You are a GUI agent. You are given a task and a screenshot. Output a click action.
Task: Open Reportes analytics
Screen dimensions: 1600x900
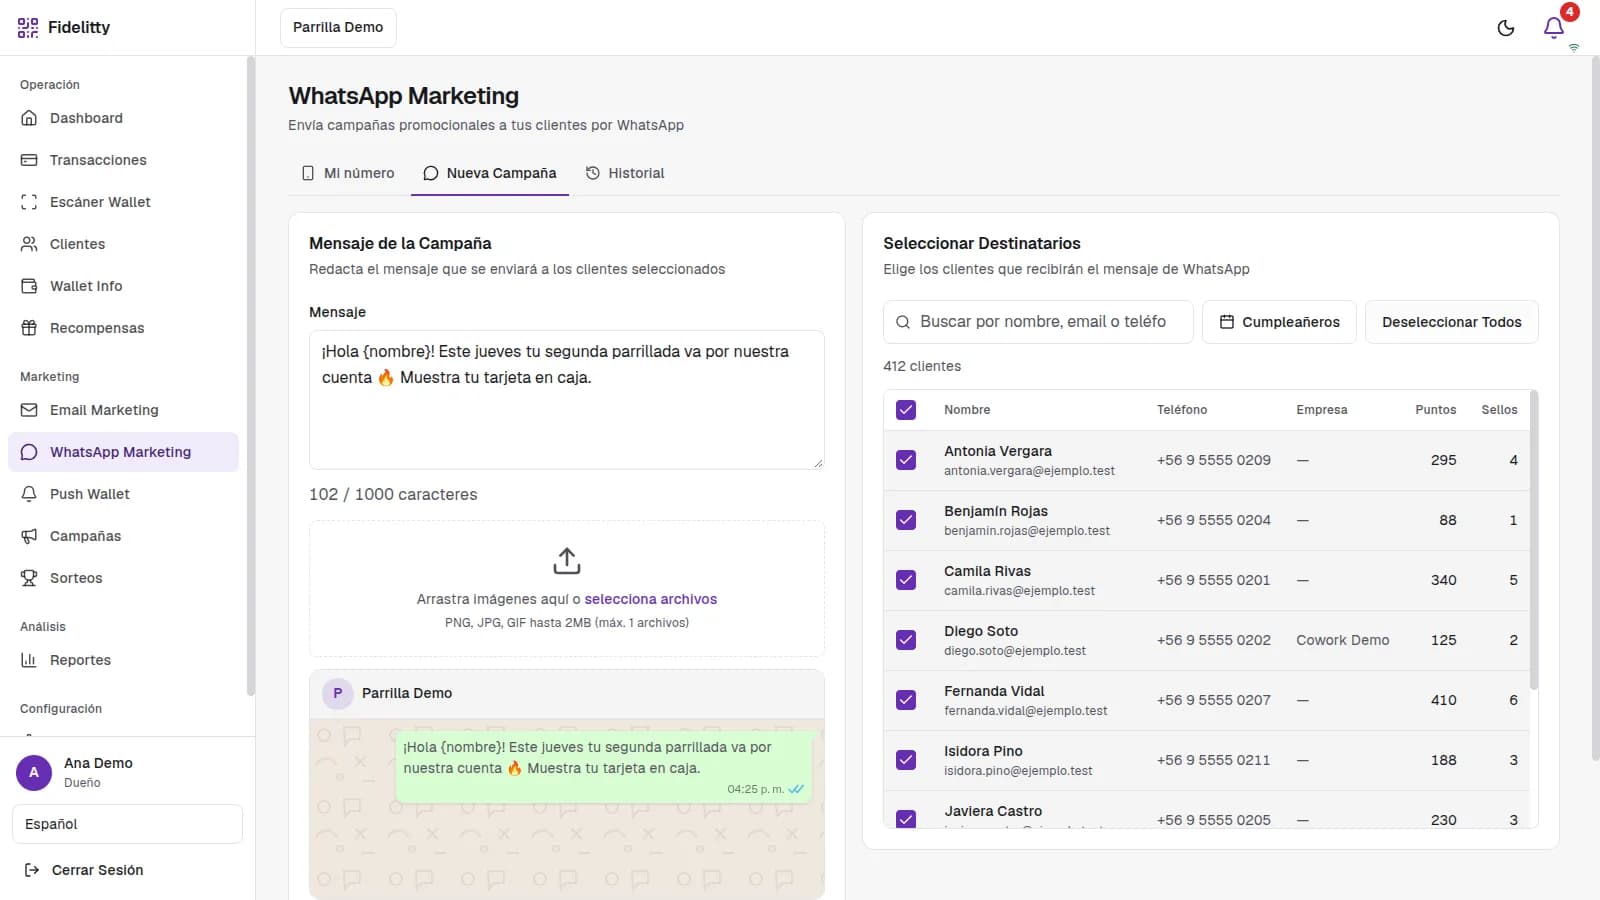[123, 660]
